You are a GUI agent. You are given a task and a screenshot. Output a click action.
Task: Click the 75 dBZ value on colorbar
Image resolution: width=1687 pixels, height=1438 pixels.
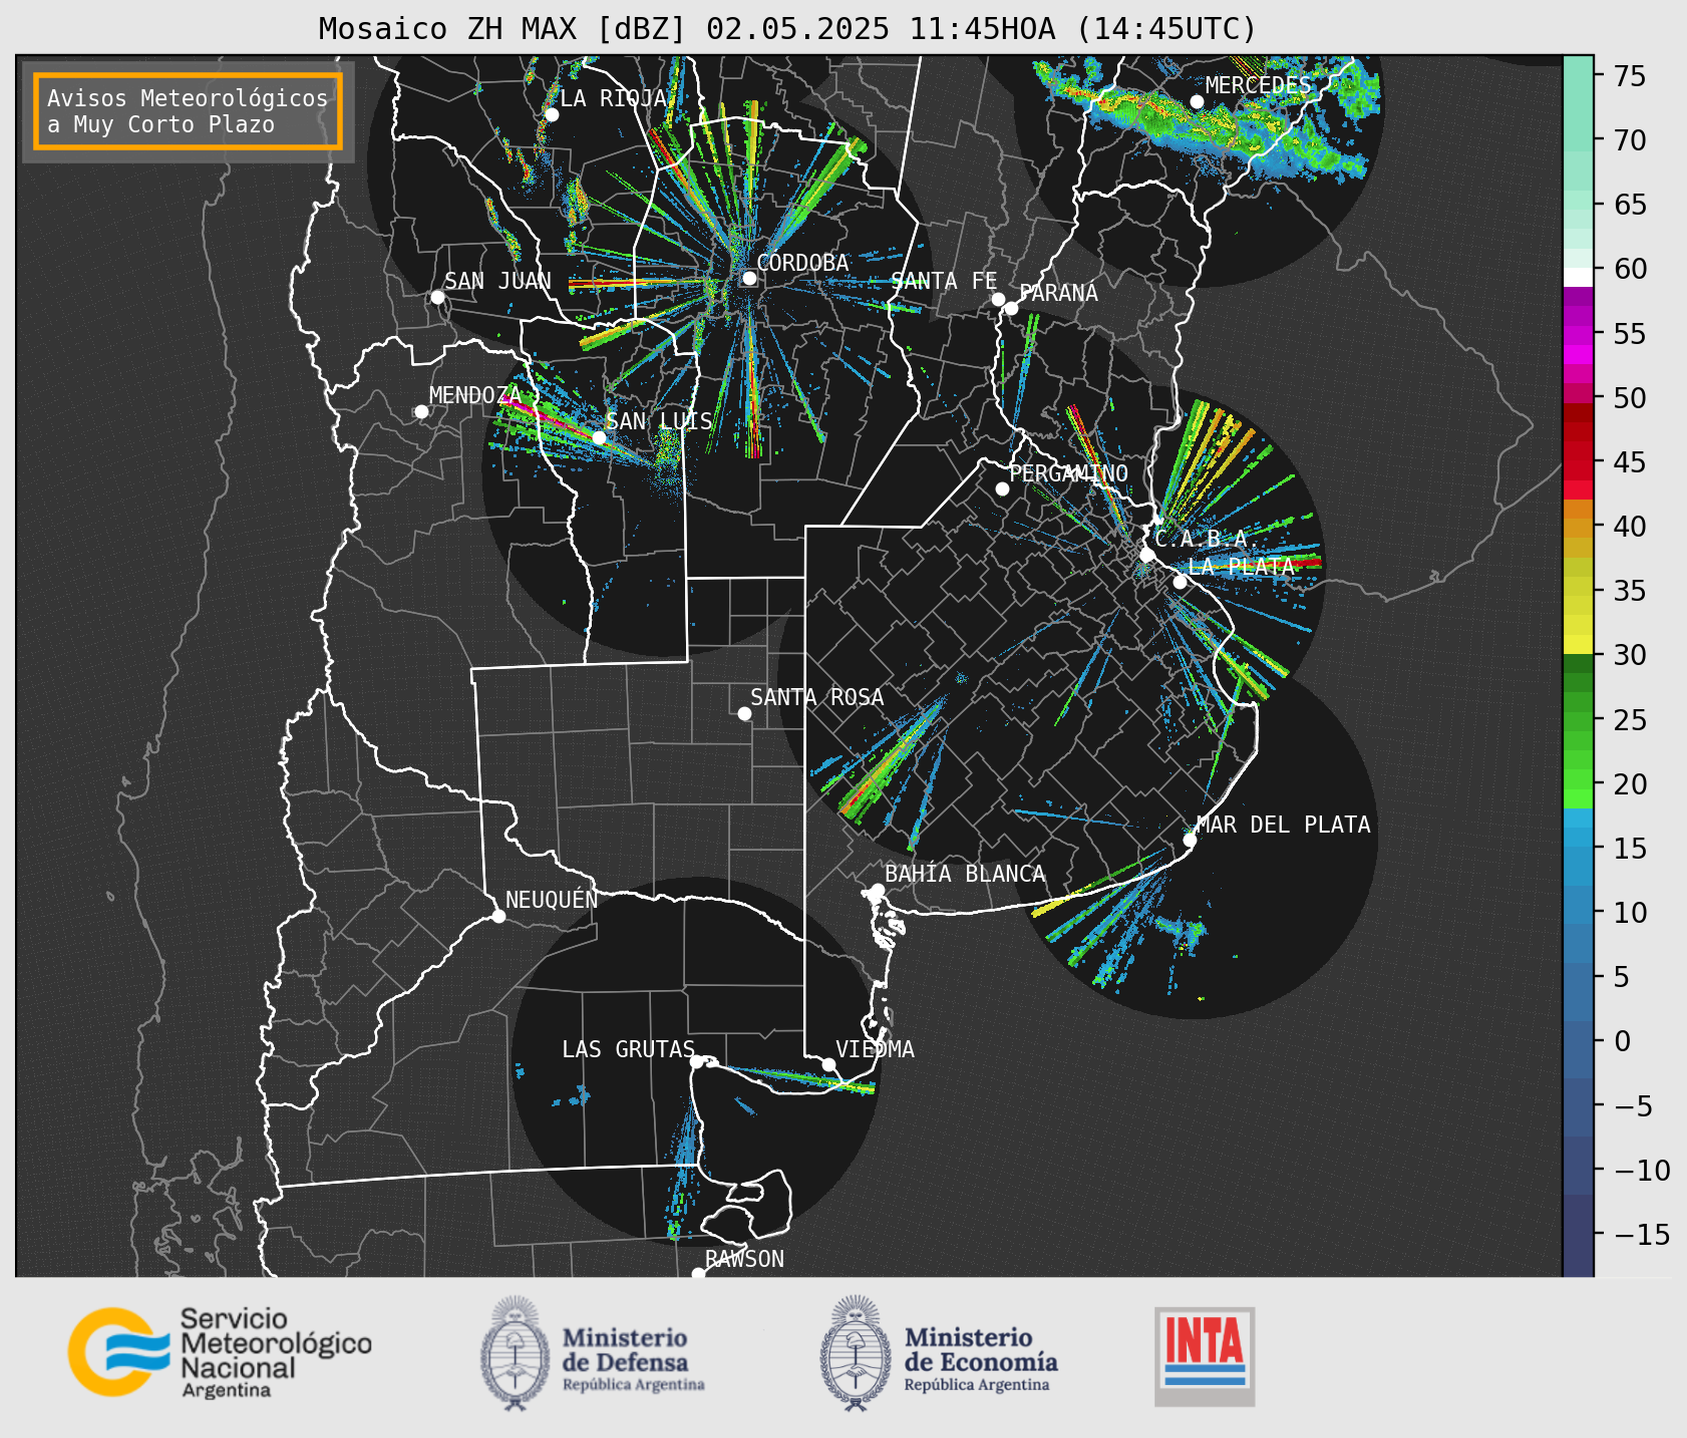[x=1629, y=76]
